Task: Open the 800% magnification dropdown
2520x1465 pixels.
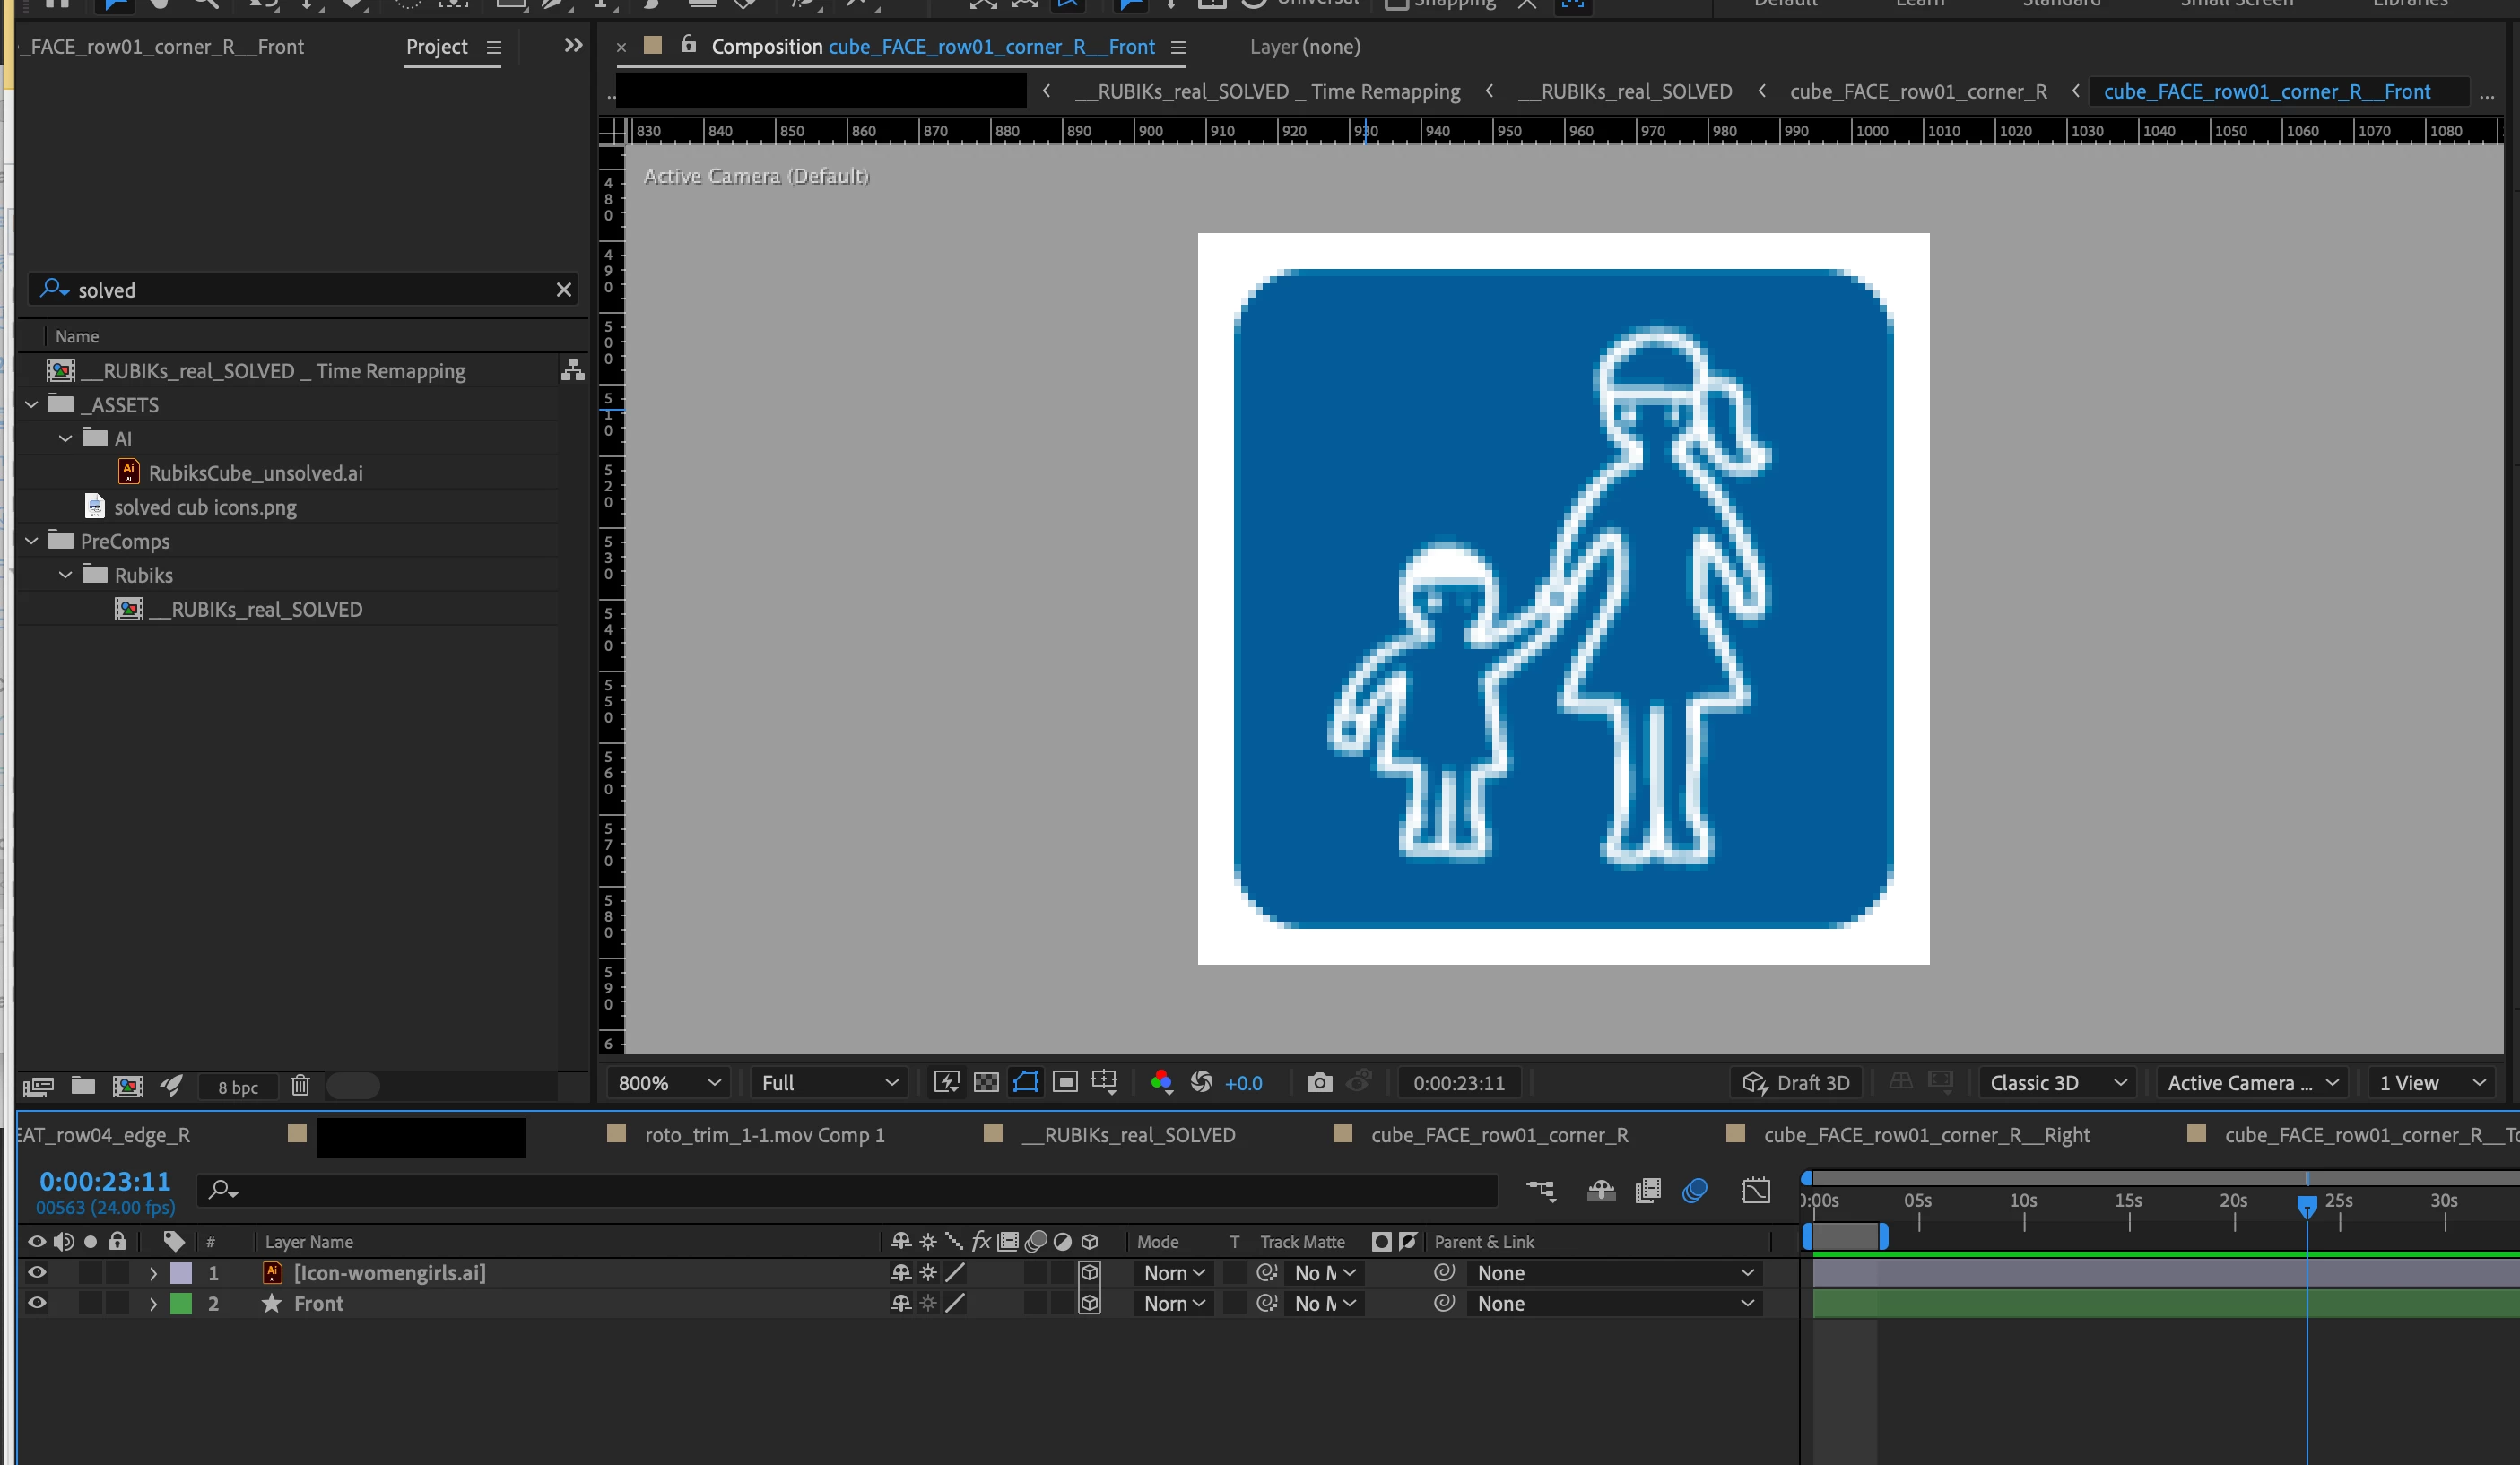Action: pos(669,1083)
